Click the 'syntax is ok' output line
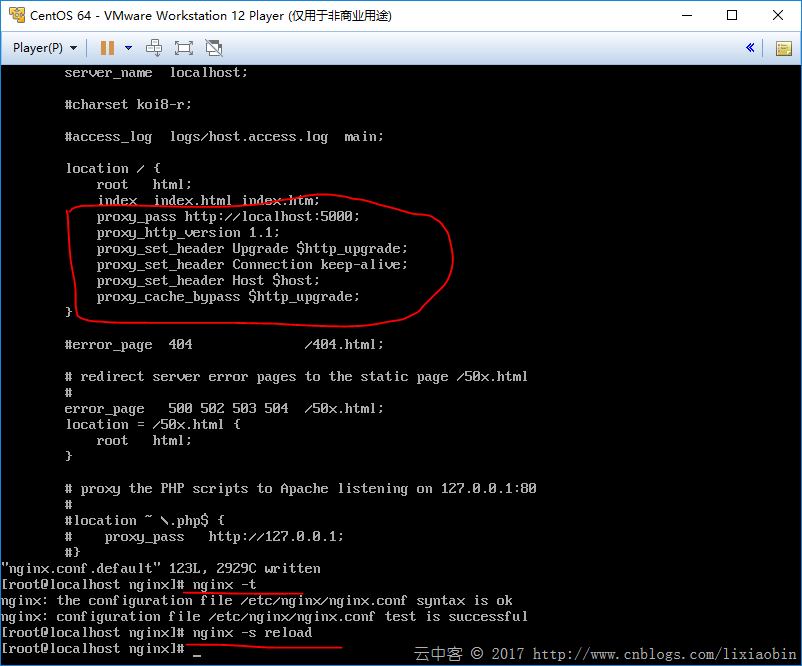Image resolution: width=802 pixels, height=666 pixels. pos(256,601)
